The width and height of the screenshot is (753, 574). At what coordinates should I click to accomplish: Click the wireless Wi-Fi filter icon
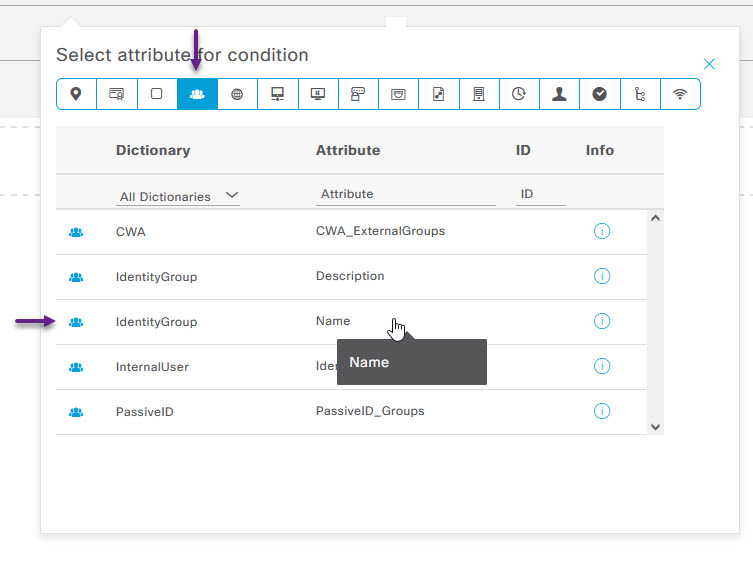tap(680, 94)
